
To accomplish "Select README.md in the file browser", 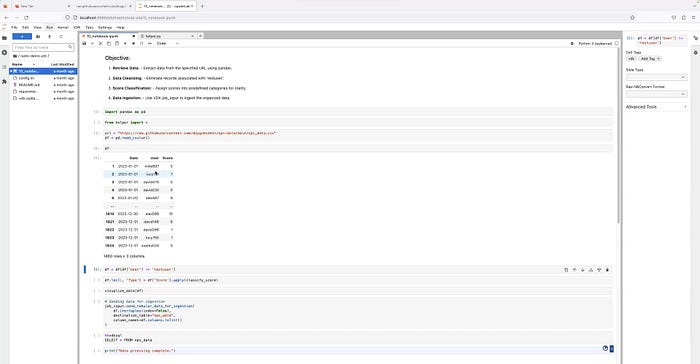I will pos(43,84).
